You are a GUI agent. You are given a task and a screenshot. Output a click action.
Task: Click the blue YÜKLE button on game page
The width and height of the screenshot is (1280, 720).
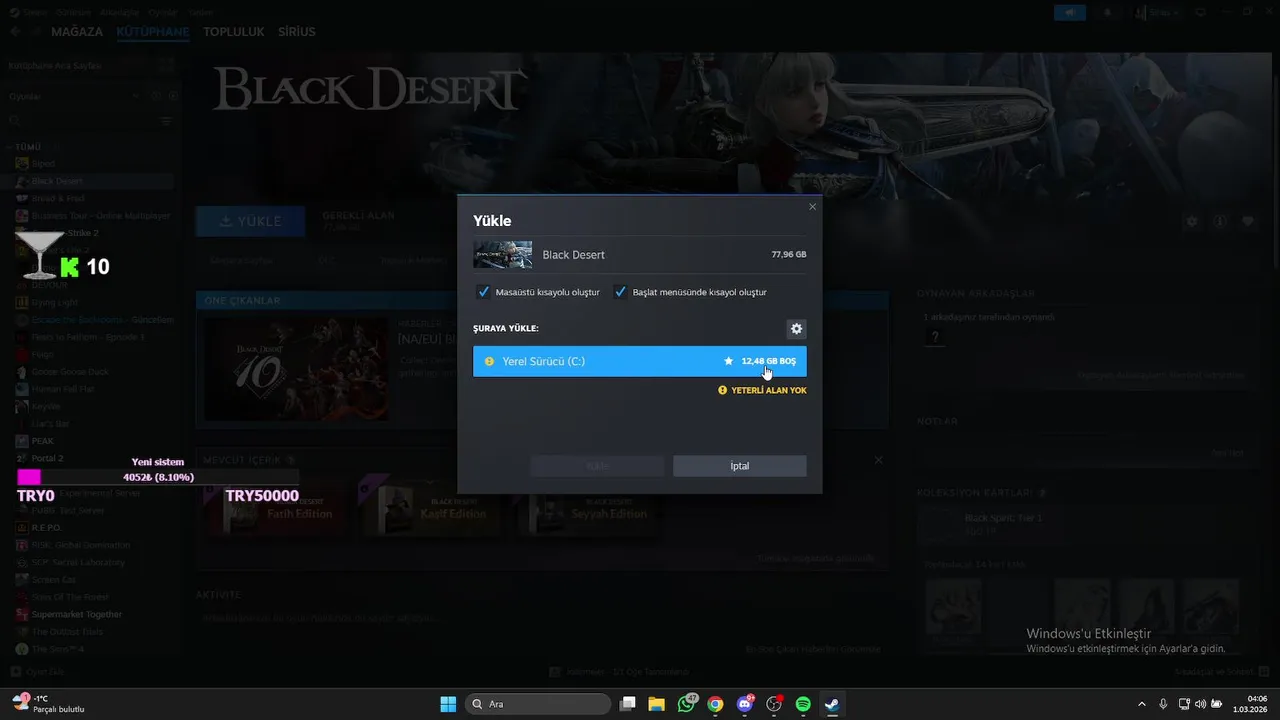pyautogui.click(x=250, y=221)
